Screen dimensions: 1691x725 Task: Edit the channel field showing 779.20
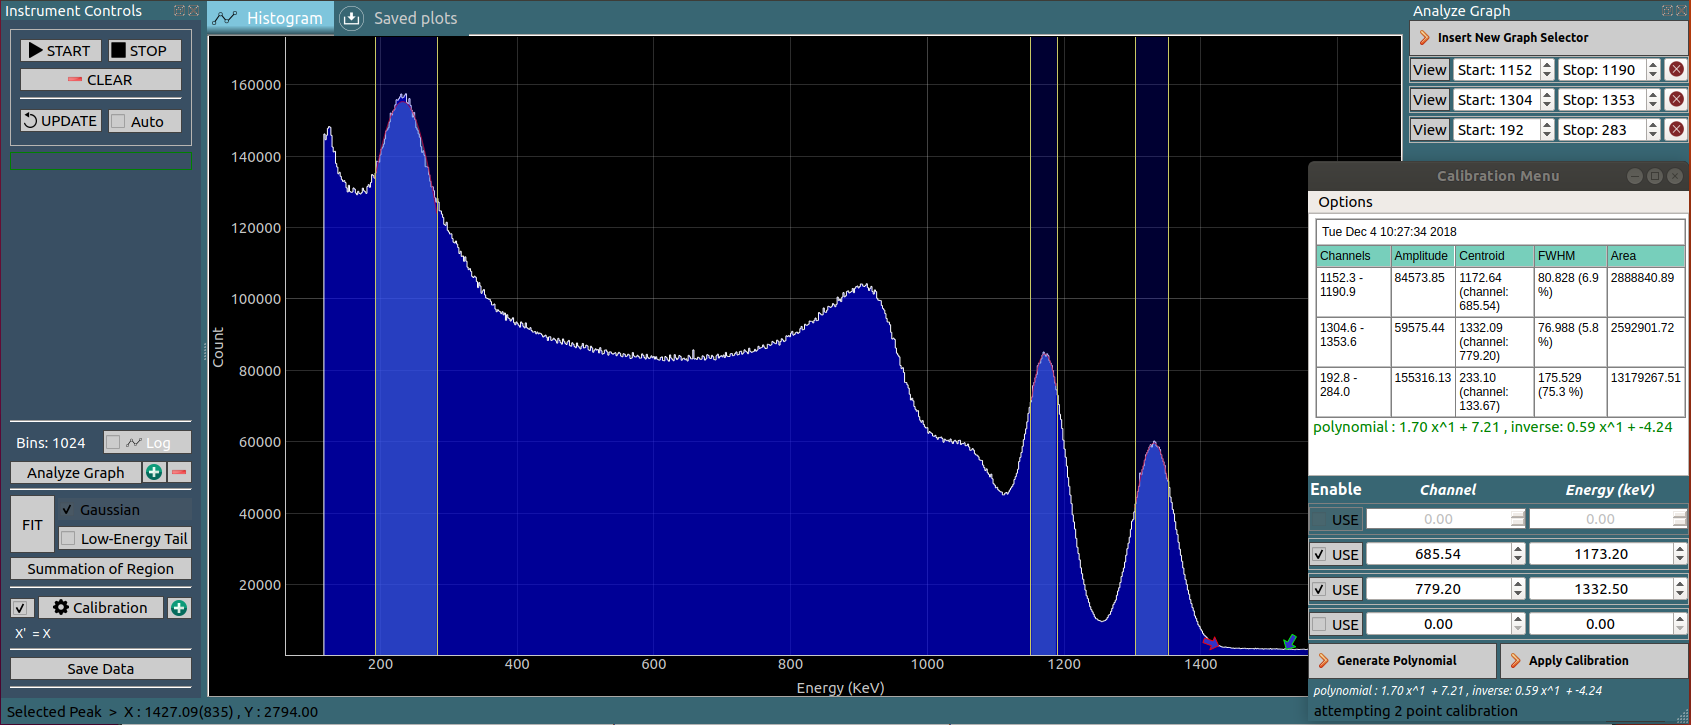tap(1438, 589)
